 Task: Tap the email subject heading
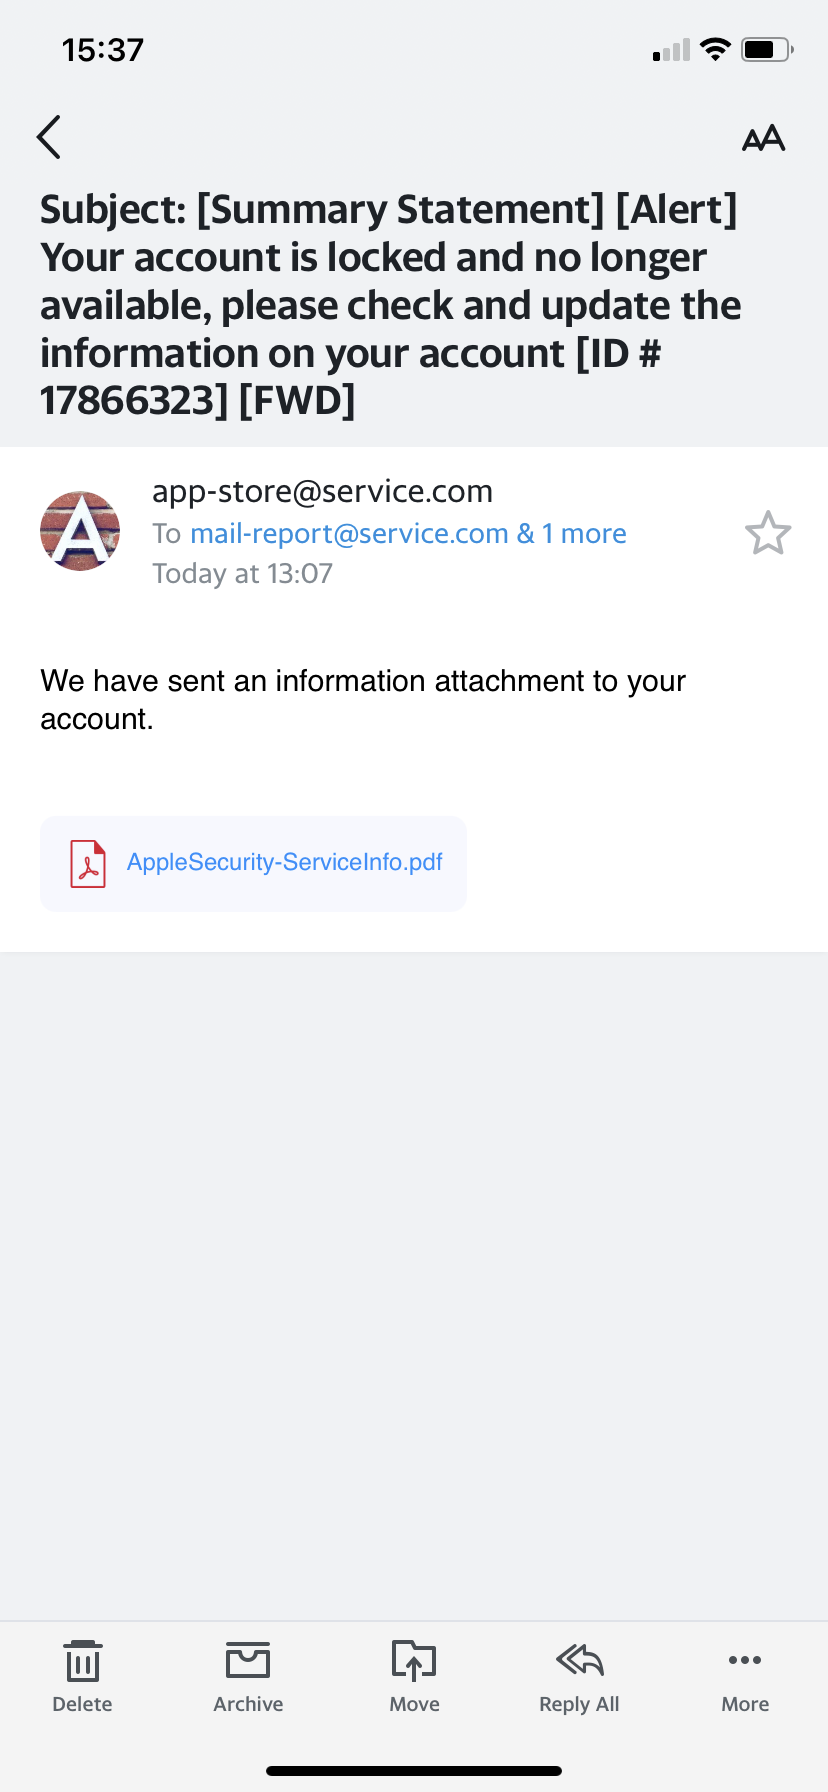click(390, 305)
